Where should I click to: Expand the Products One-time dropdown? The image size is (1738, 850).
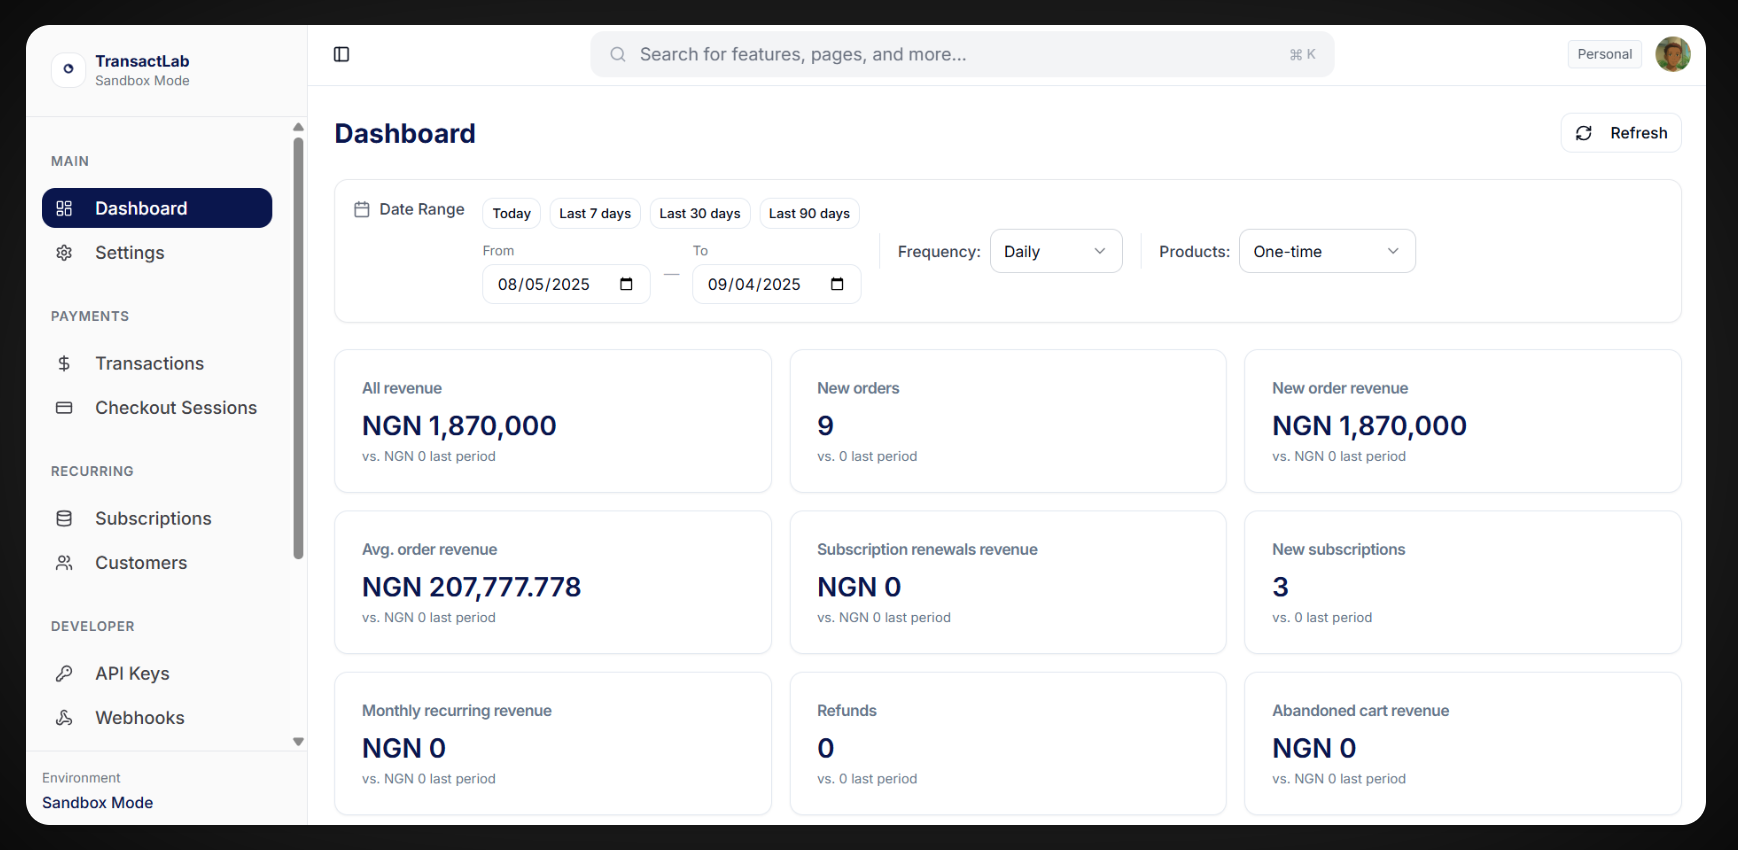(x=1326, y=252)
